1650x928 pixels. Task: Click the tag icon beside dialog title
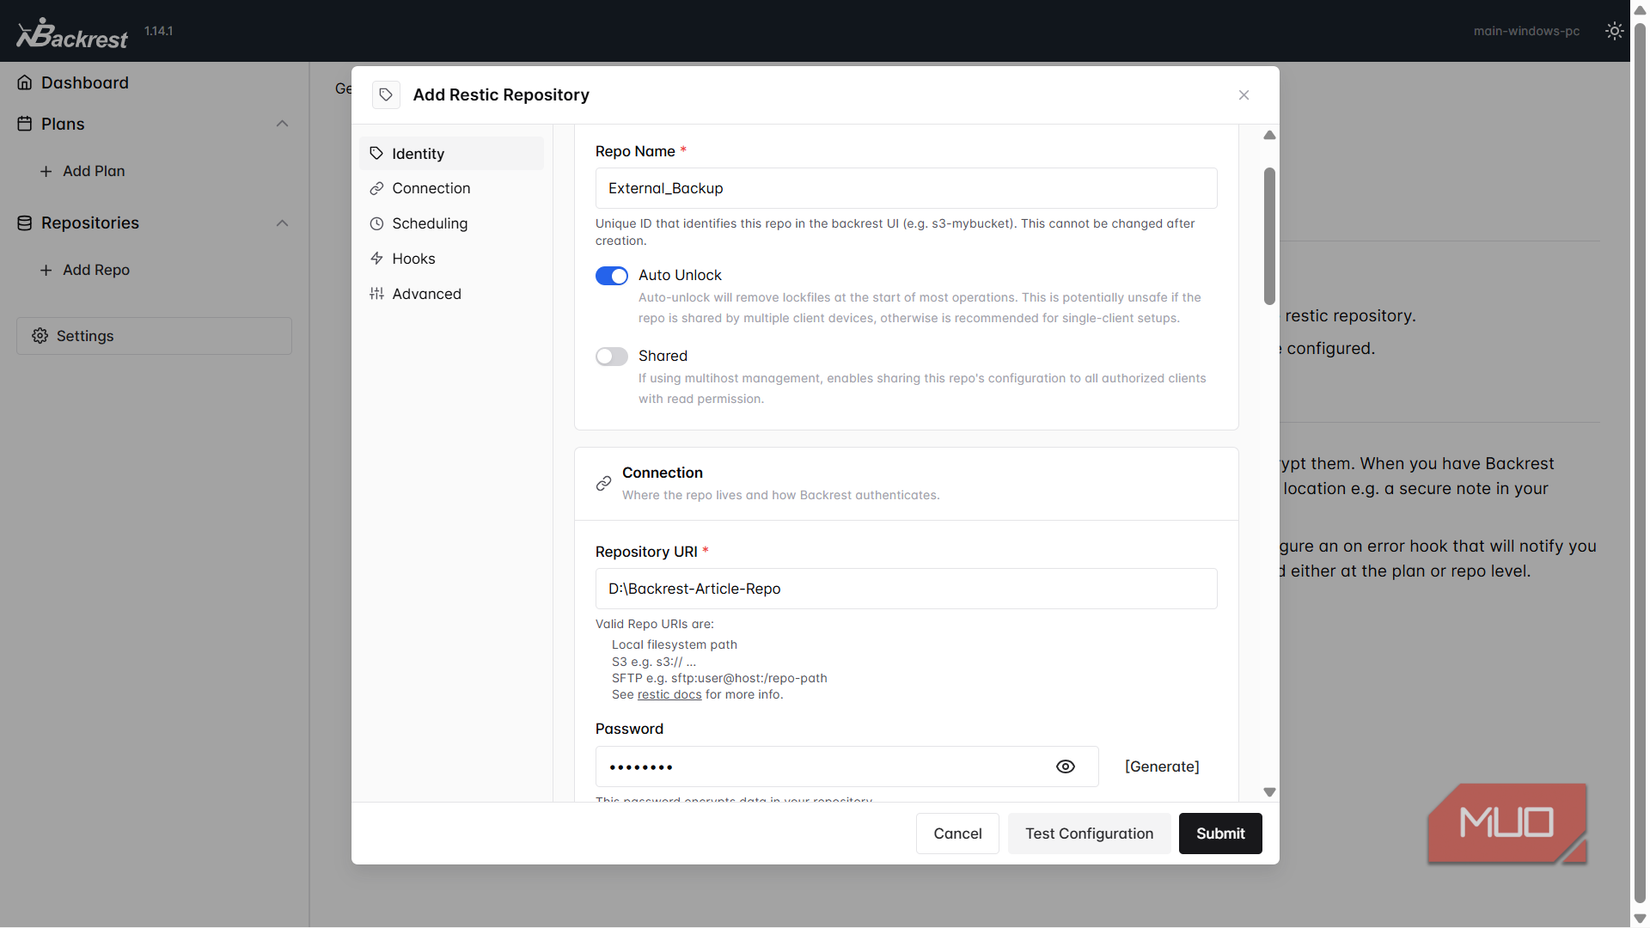tap(386, 95)
